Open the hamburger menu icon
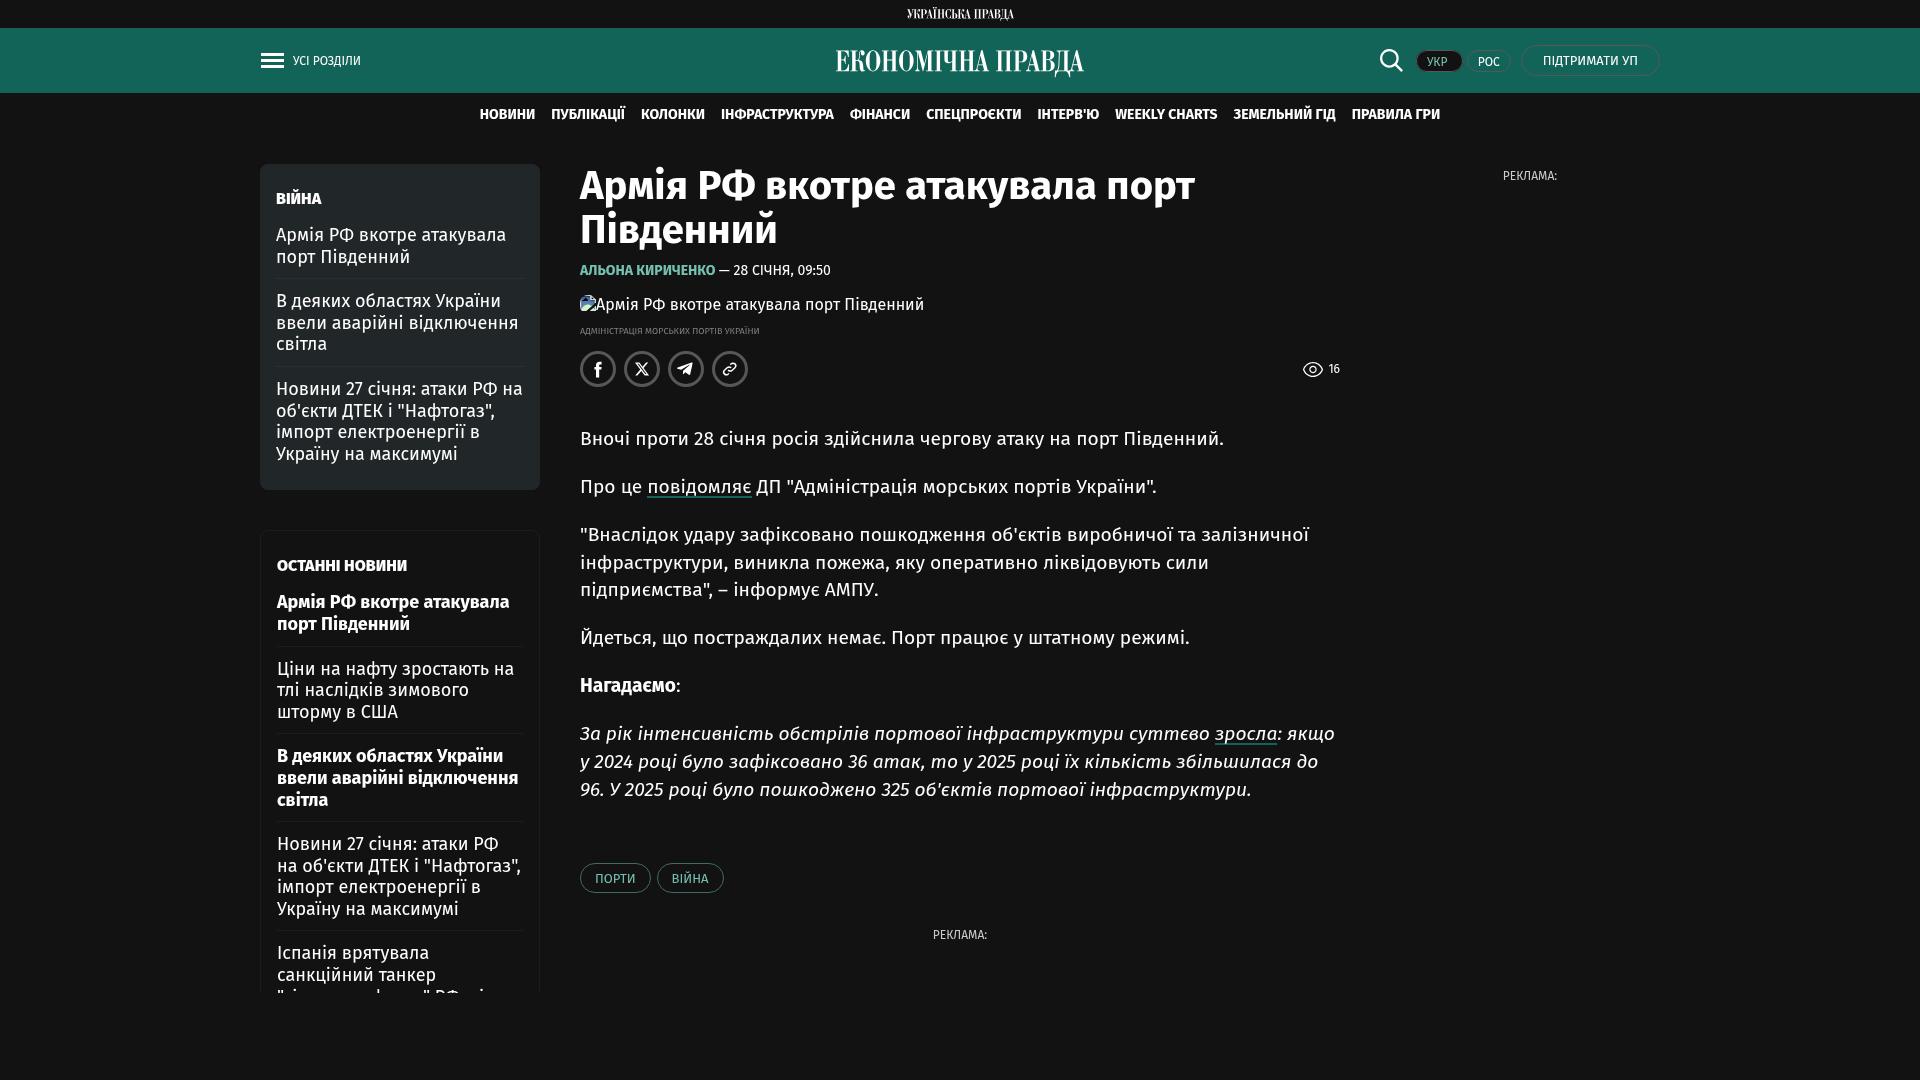 [x=272, y=61]
